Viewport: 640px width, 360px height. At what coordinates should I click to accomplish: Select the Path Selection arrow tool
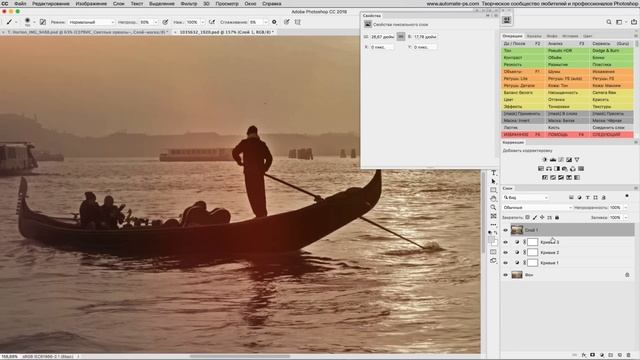pyautogui.click(x=493, y=181)
